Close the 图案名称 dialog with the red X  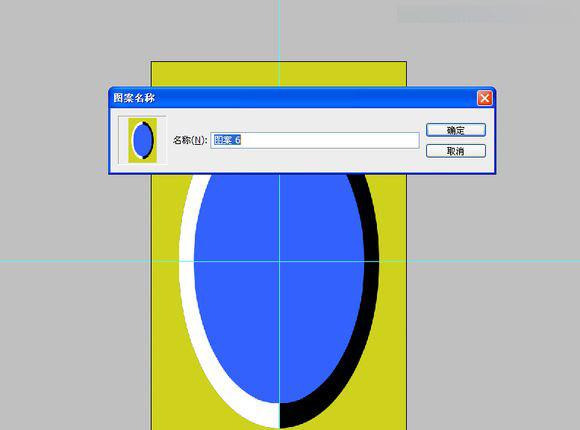click(x=485, y=98)
